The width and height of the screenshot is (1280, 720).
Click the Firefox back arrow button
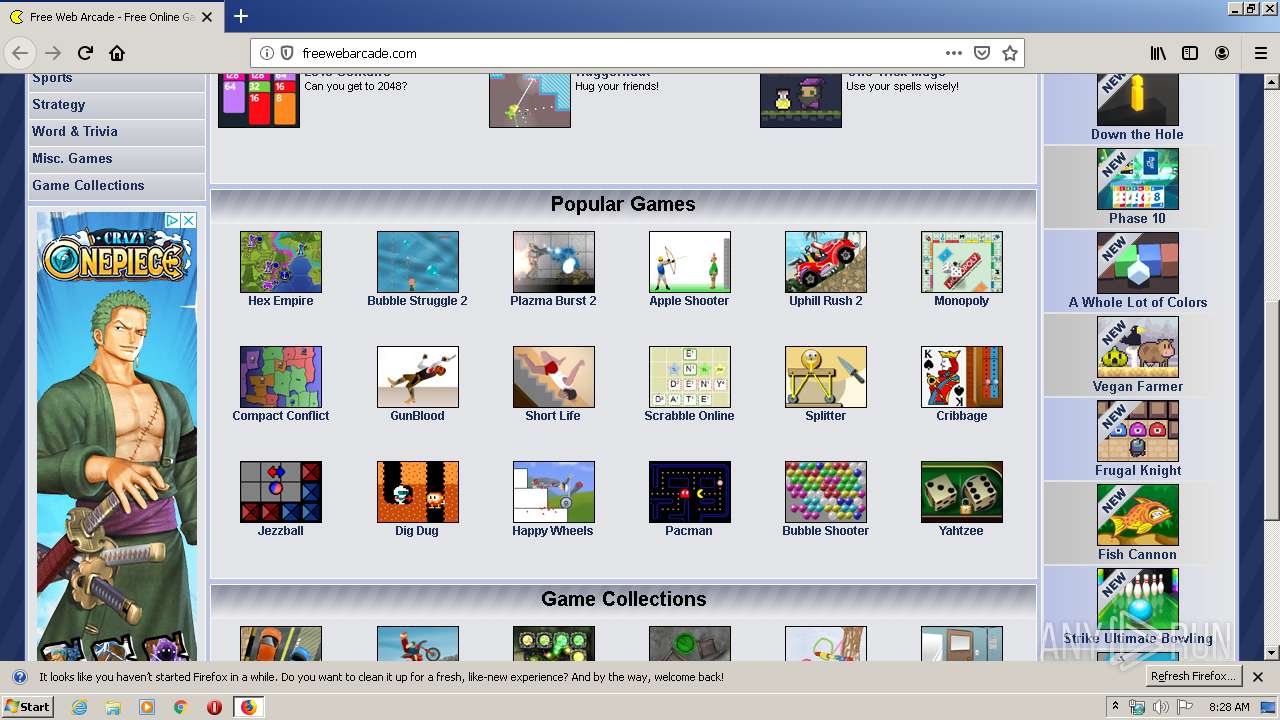[21, 53]
